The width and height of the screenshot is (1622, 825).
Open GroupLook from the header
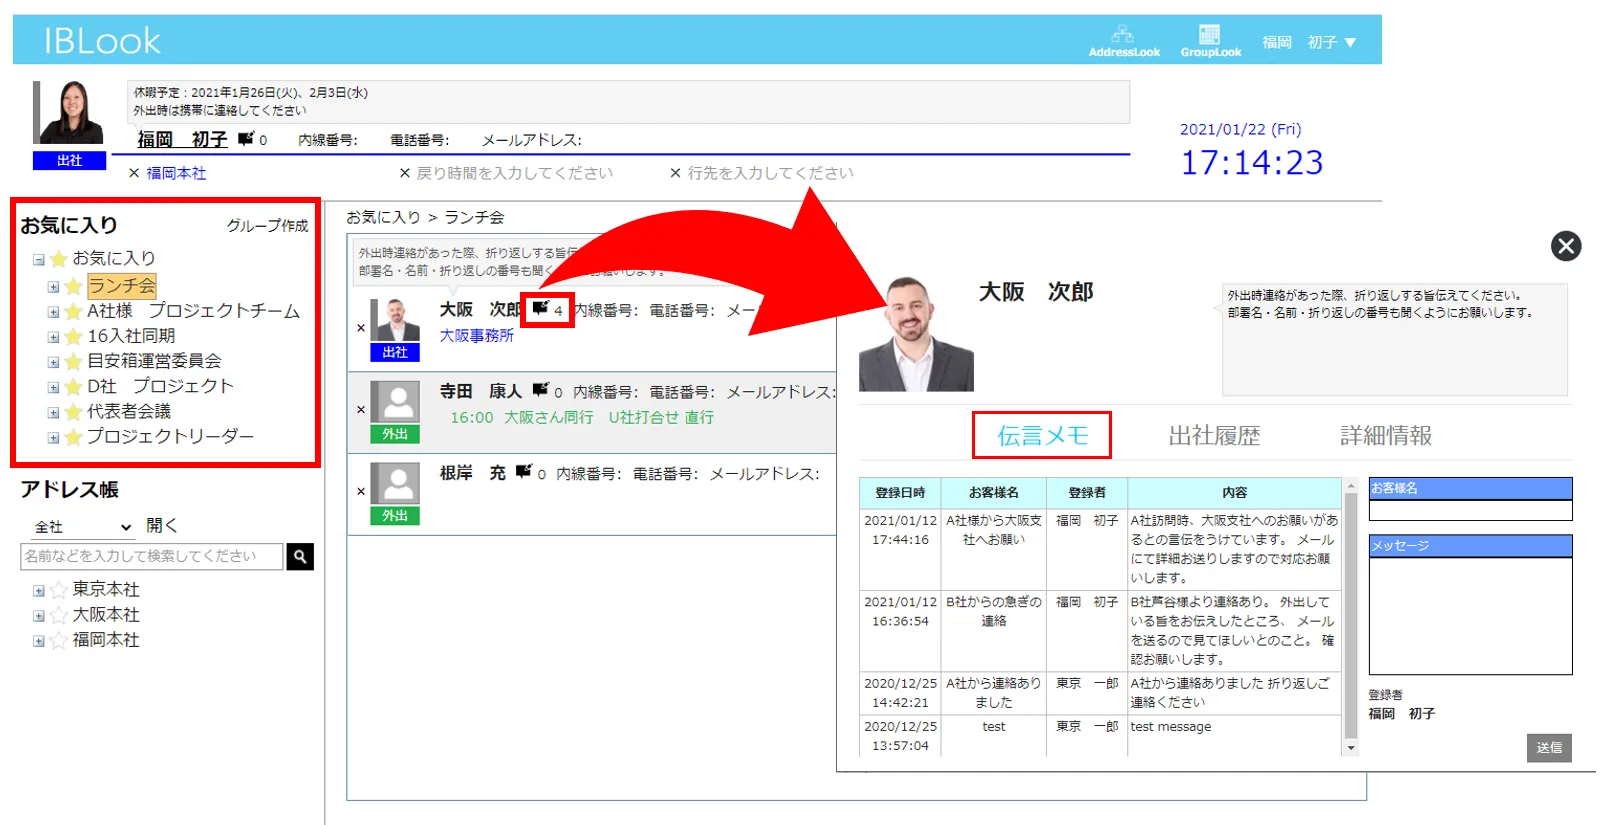click(x=1210, y=41)
